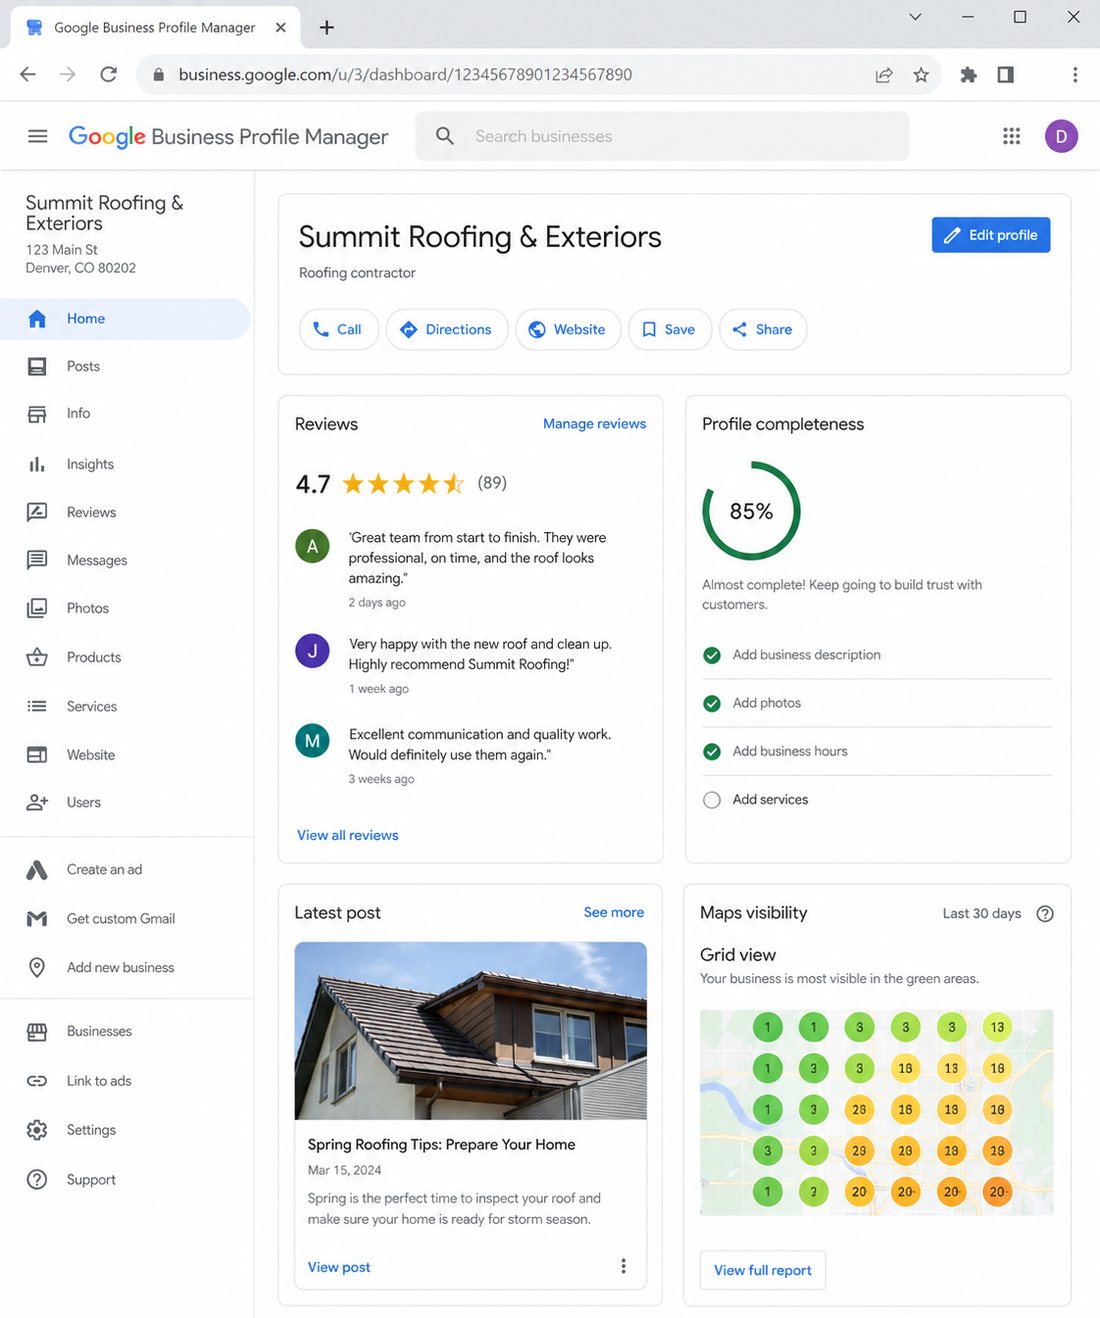Click the Businesses storefront icon

click(37, 1032)
